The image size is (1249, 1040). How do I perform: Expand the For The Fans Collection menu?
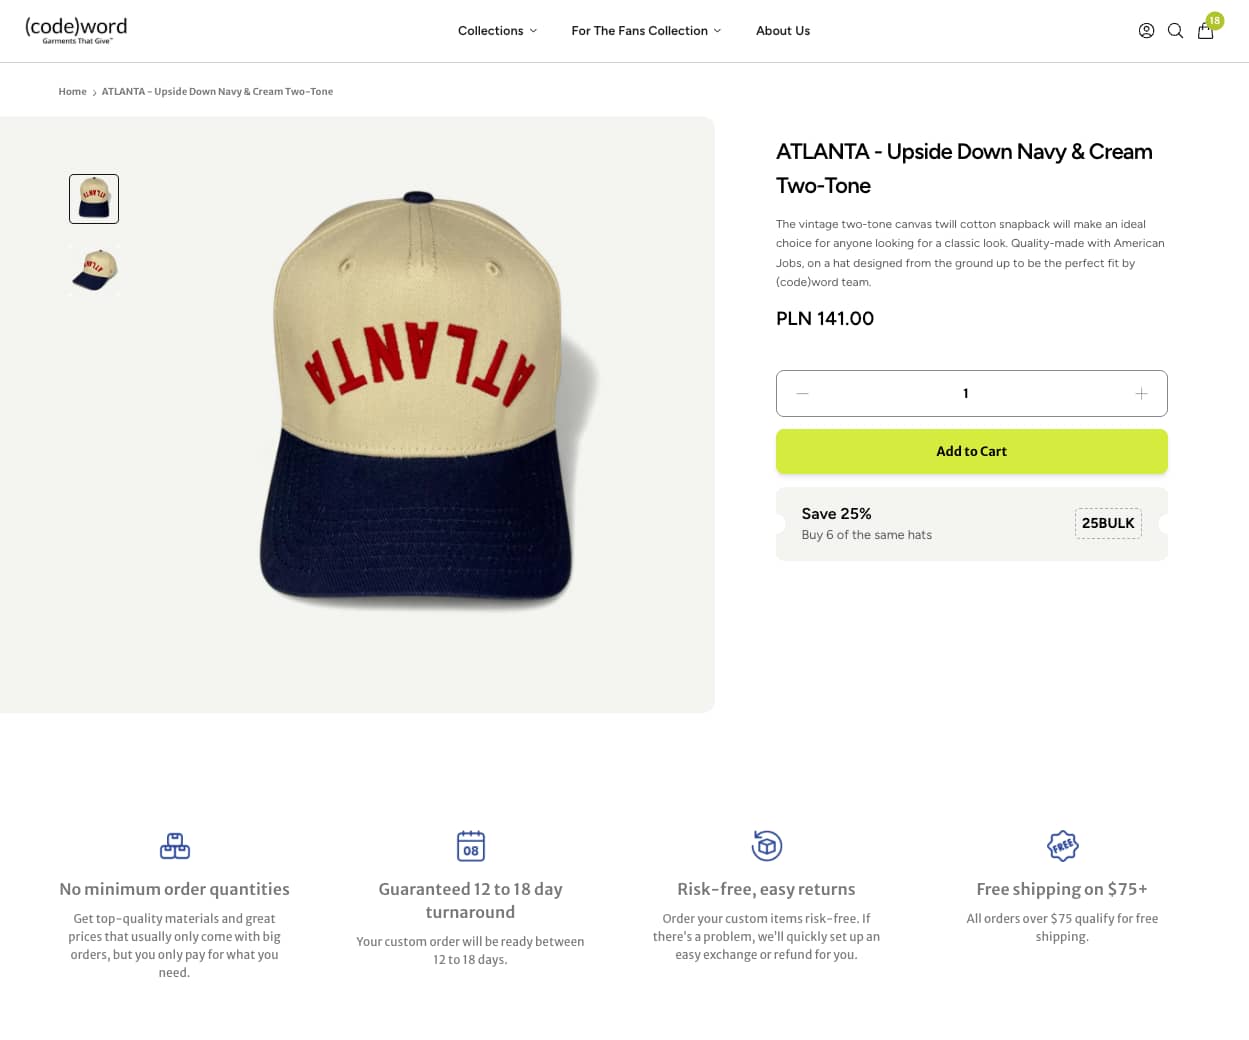(646, 31)
